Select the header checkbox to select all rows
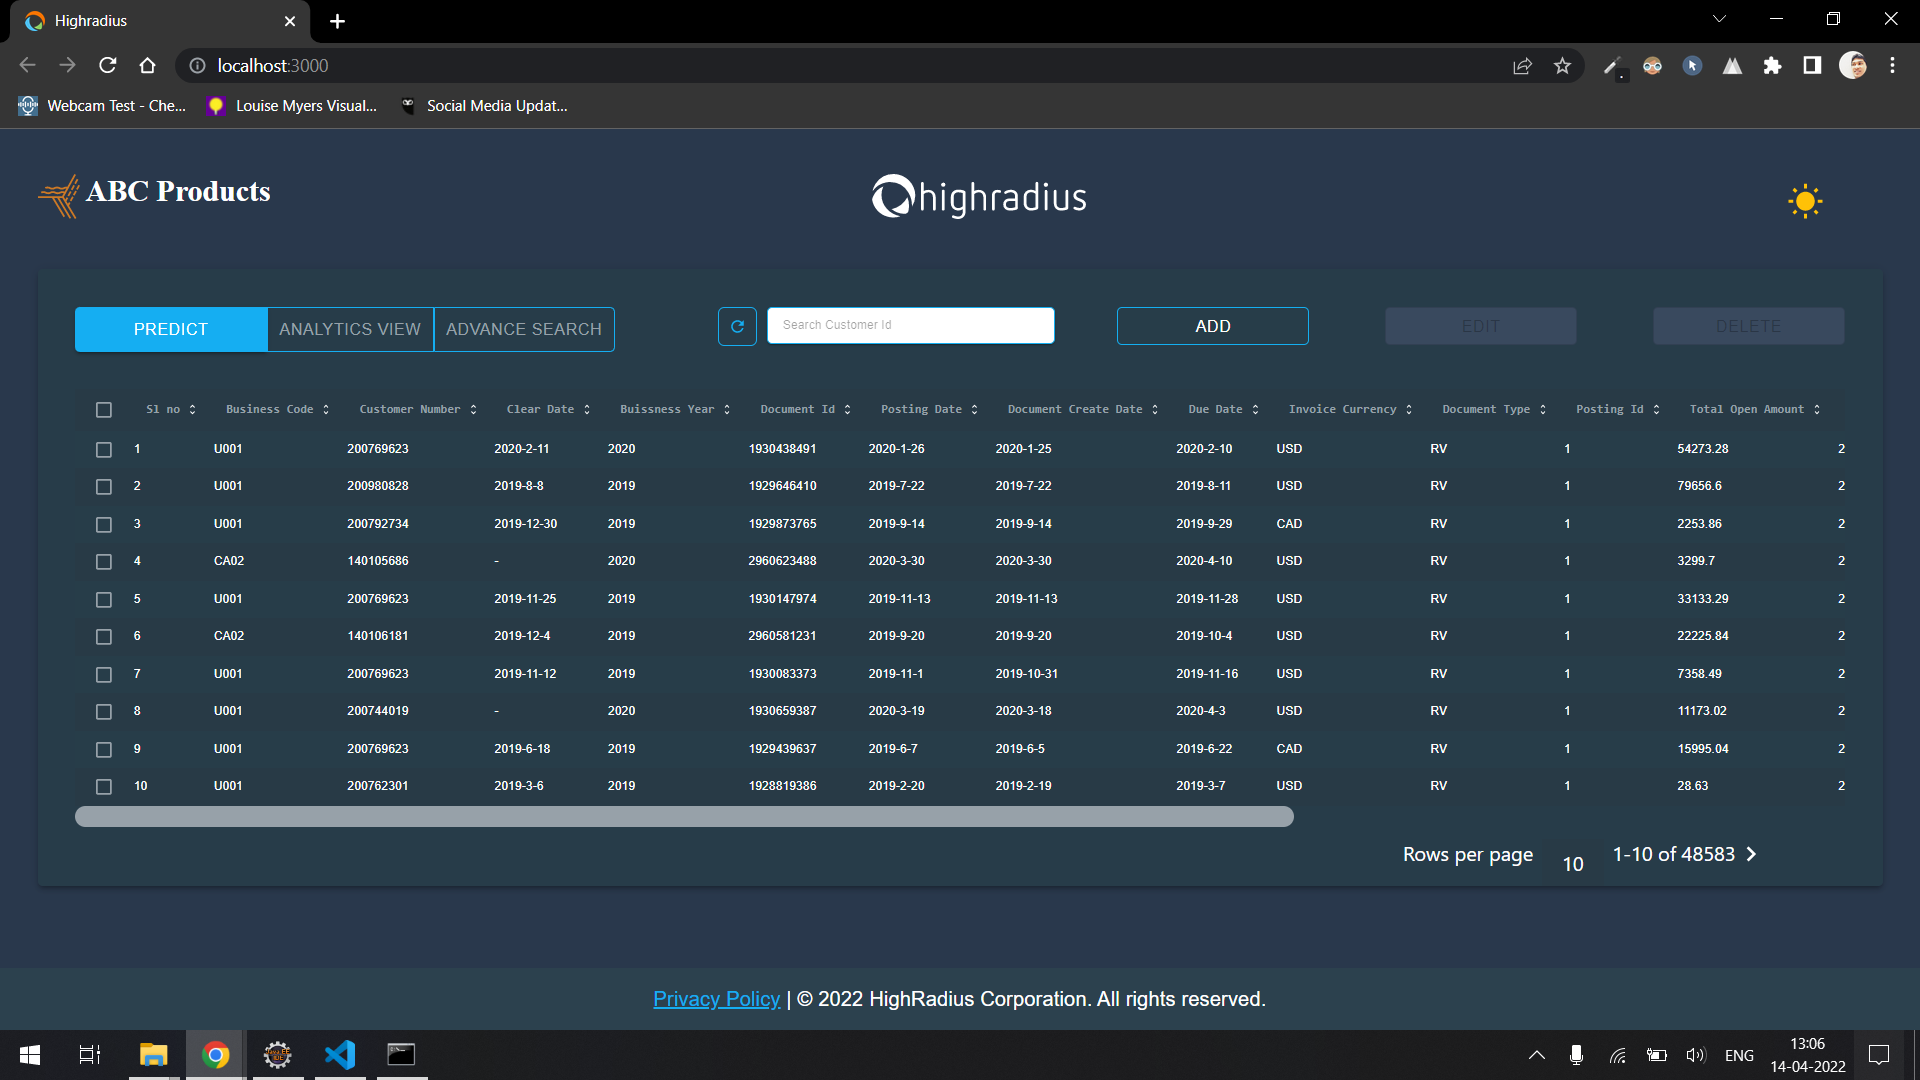Viewport: 1920px width, 1080px height. click(104, 410)
